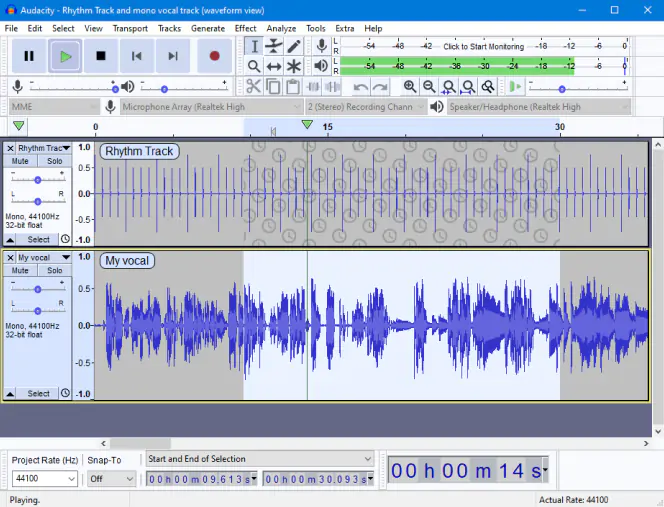Zoom in on the waveform

click(409, 87)
